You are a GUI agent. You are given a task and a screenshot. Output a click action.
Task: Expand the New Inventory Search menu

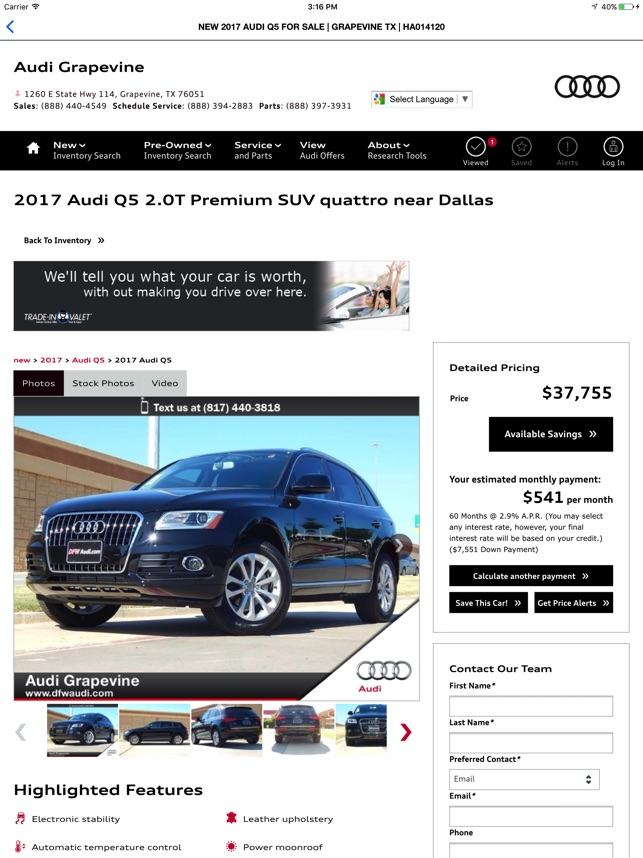click(86, 150)
